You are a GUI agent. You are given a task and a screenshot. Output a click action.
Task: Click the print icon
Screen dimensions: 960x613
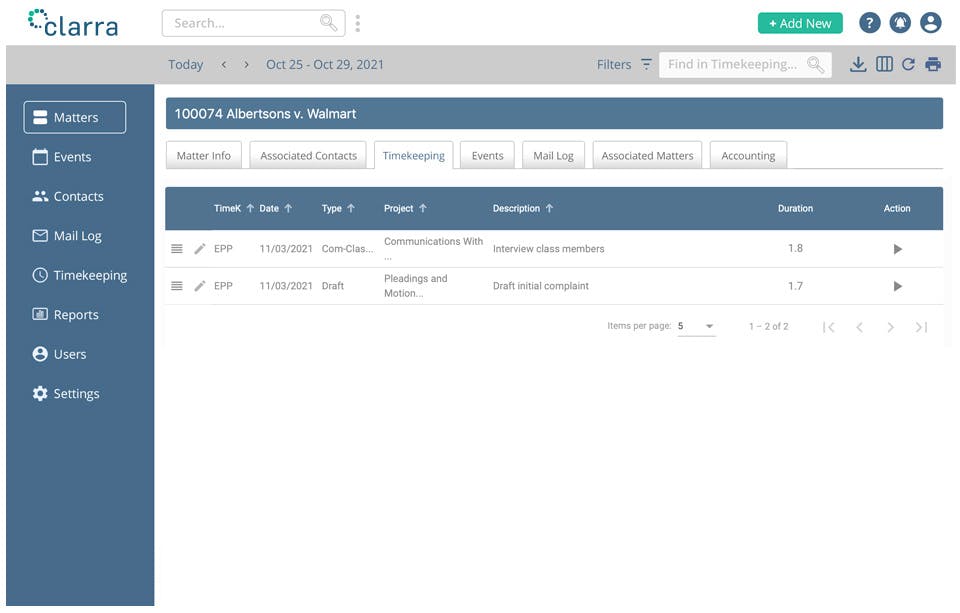point(933,64)
